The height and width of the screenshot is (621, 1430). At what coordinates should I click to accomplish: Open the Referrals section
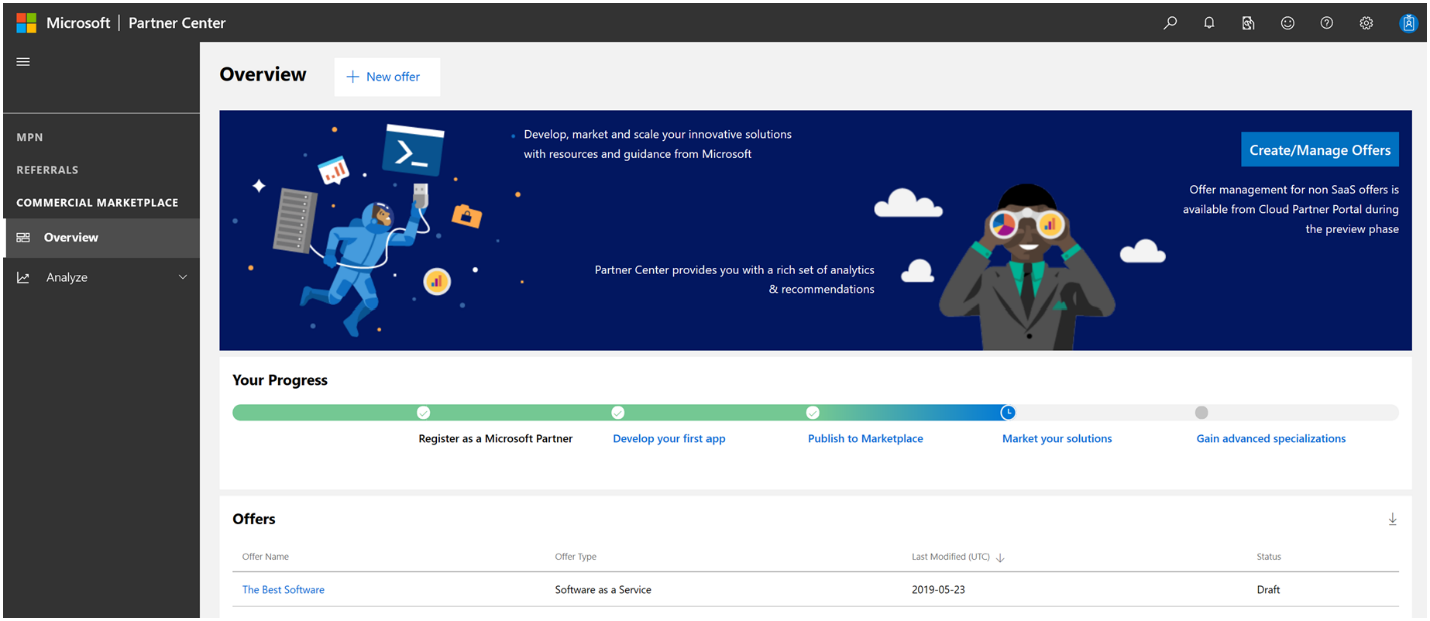[x=47, y=170]
